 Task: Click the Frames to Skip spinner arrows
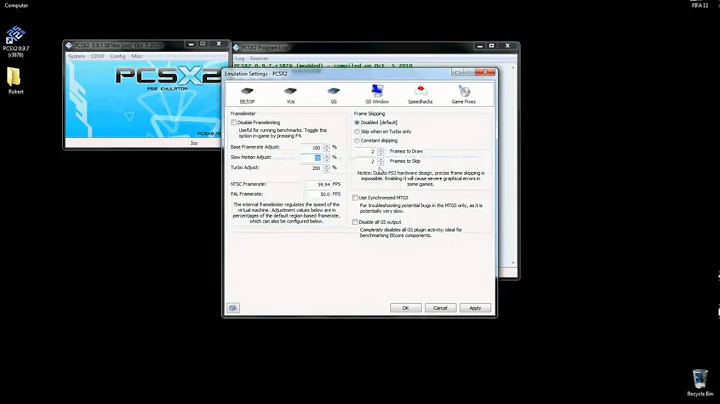tap(380, 161)
